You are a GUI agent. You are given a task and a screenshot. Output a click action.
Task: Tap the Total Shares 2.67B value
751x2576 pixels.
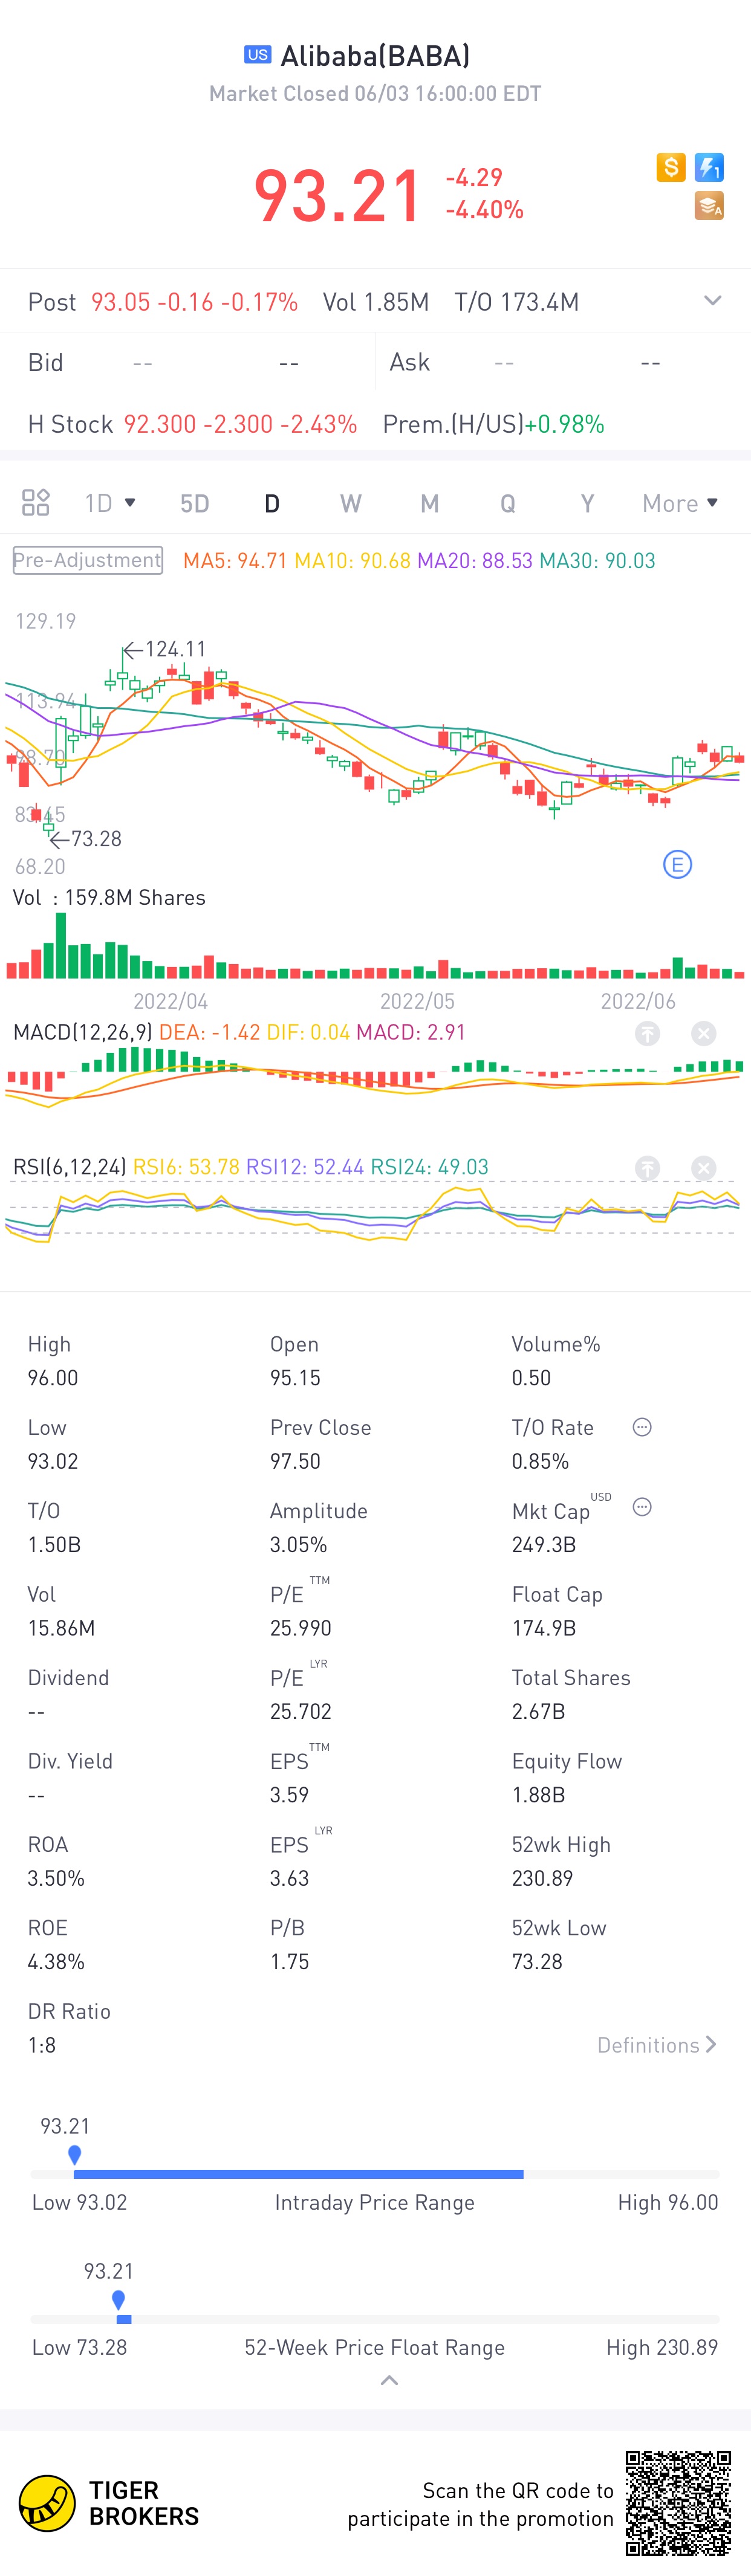(539, 1711)
